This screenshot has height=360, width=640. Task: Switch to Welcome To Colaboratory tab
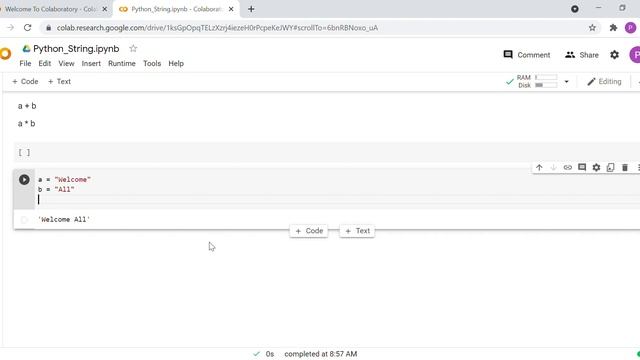point(51,9)
